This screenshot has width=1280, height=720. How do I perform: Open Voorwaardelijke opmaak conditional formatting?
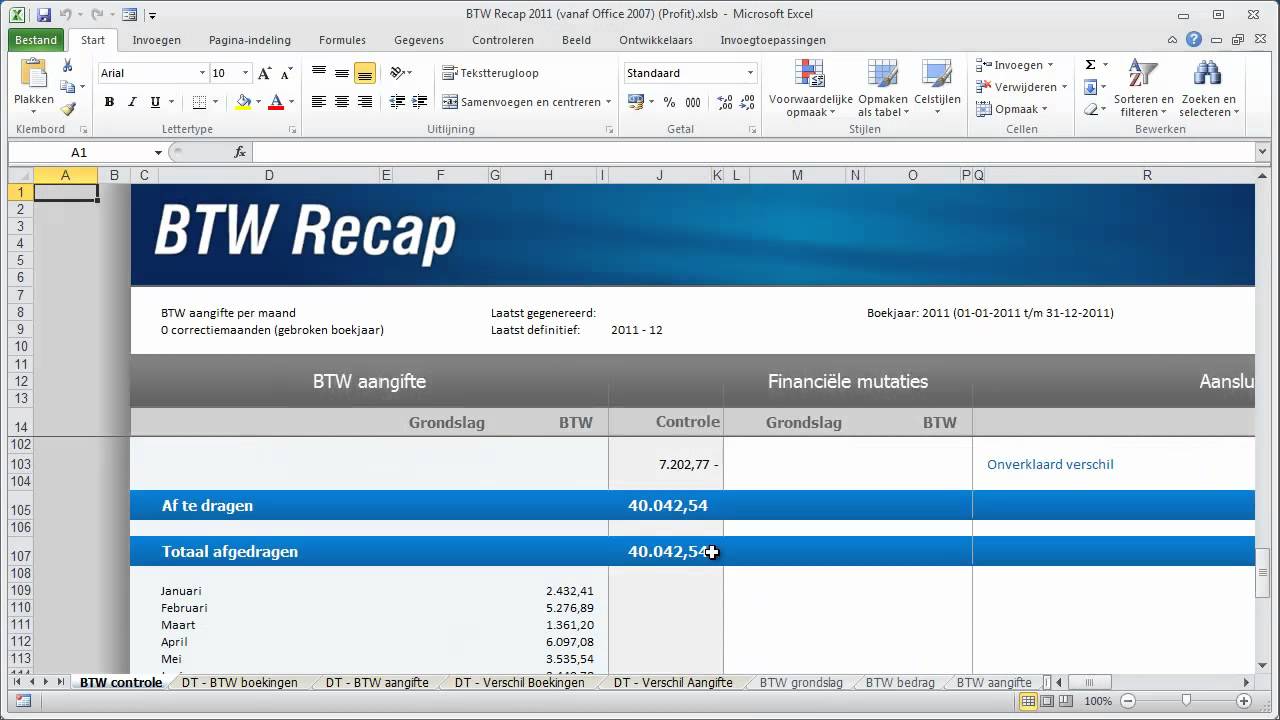coord(810,88)
